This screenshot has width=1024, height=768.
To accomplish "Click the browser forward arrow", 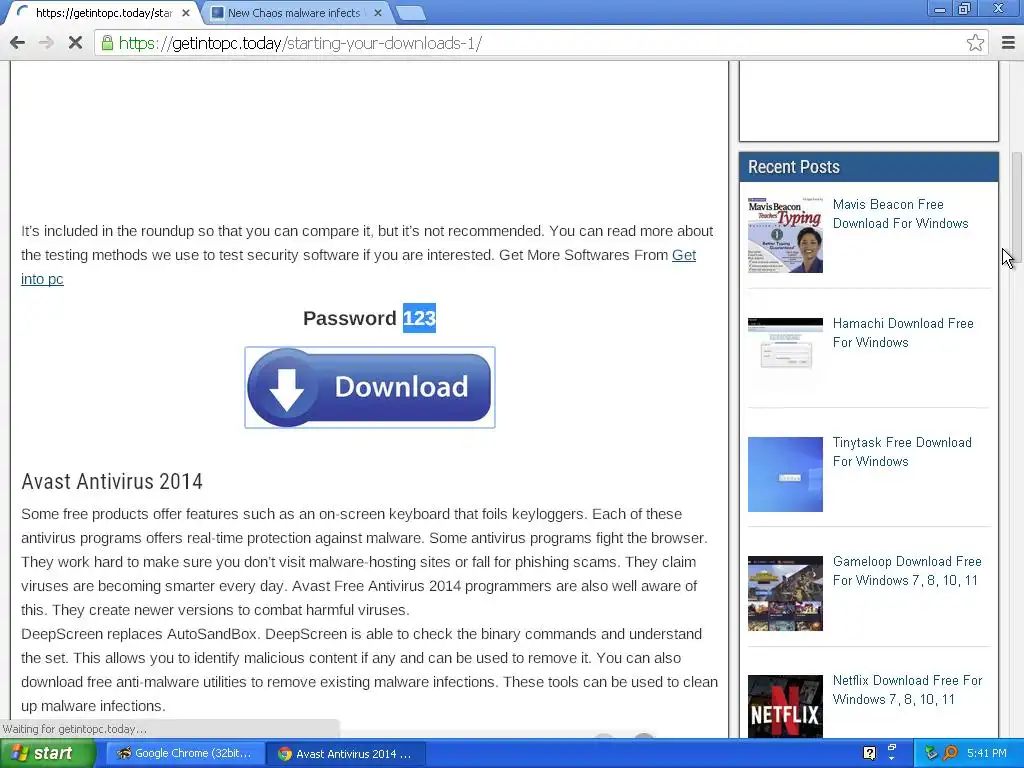I will tap(46, 43).
